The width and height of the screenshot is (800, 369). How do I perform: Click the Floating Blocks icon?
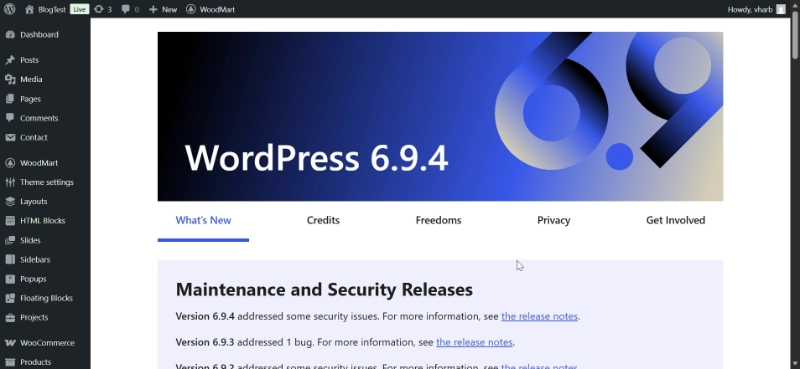[10, 298]
